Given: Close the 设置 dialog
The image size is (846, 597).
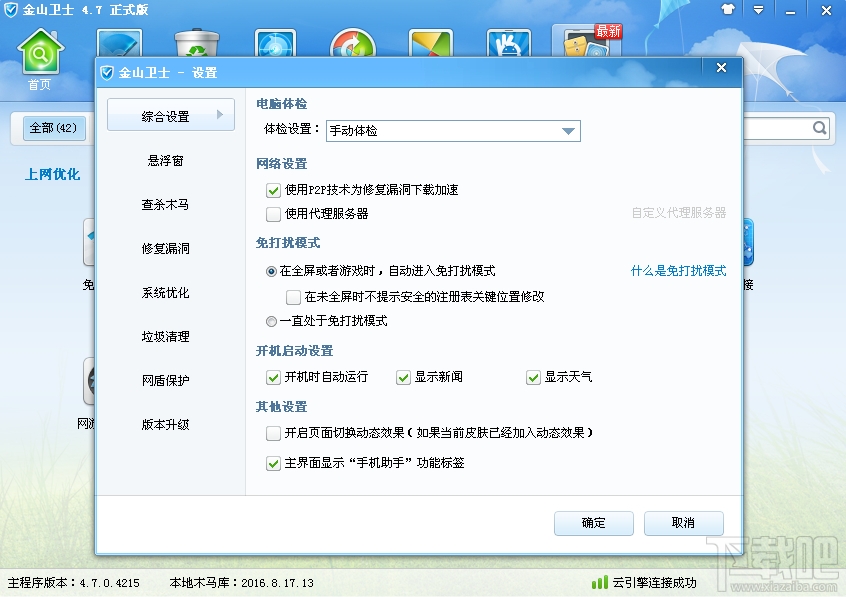Looking at the screenshot, I should point(721,68).
